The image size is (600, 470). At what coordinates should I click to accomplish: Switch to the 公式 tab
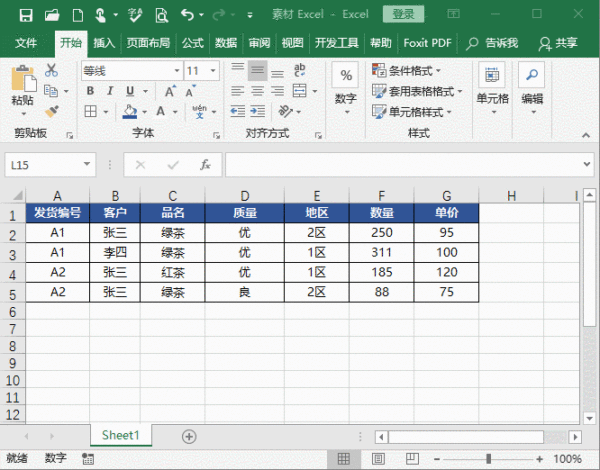click(x=192, y=42)
